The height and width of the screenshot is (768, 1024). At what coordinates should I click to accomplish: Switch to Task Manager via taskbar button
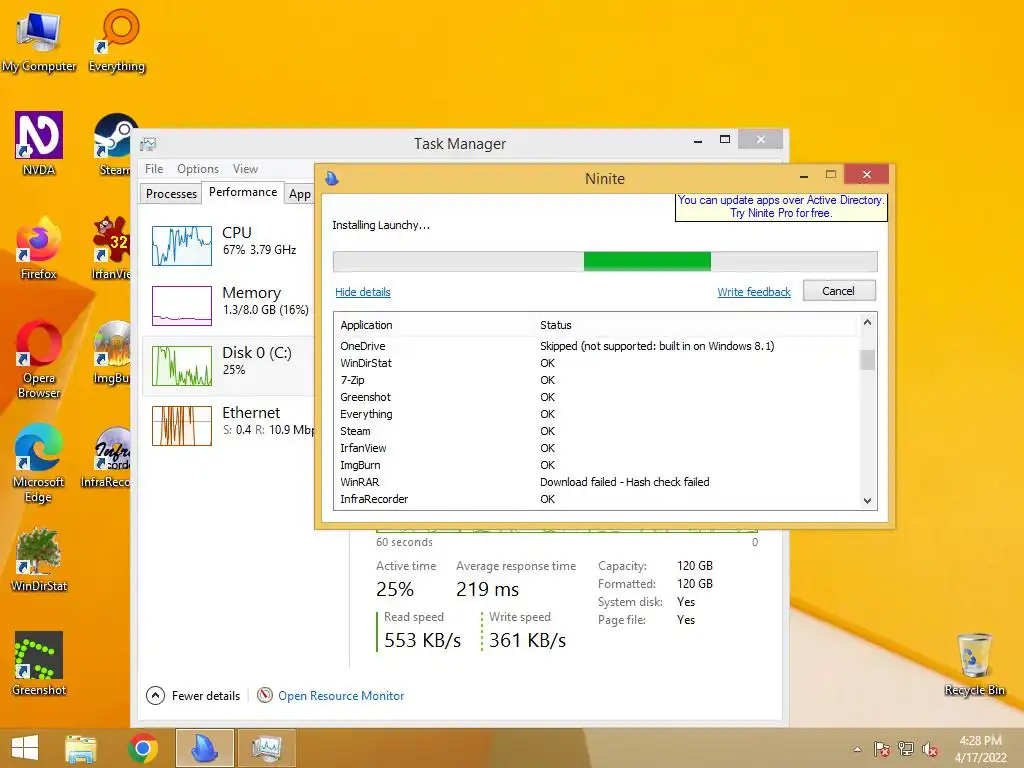click(266, 748)
